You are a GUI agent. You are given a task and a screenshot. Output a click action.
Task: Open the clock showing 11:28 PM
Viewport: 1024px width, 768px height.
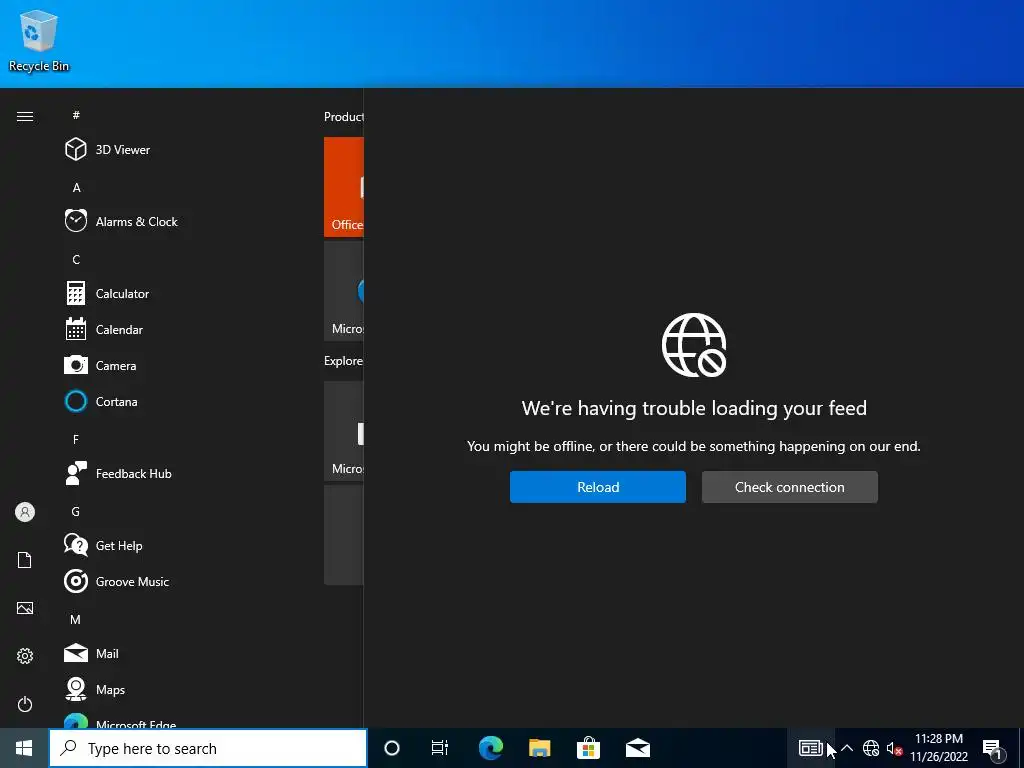click(x=939, y=748)
